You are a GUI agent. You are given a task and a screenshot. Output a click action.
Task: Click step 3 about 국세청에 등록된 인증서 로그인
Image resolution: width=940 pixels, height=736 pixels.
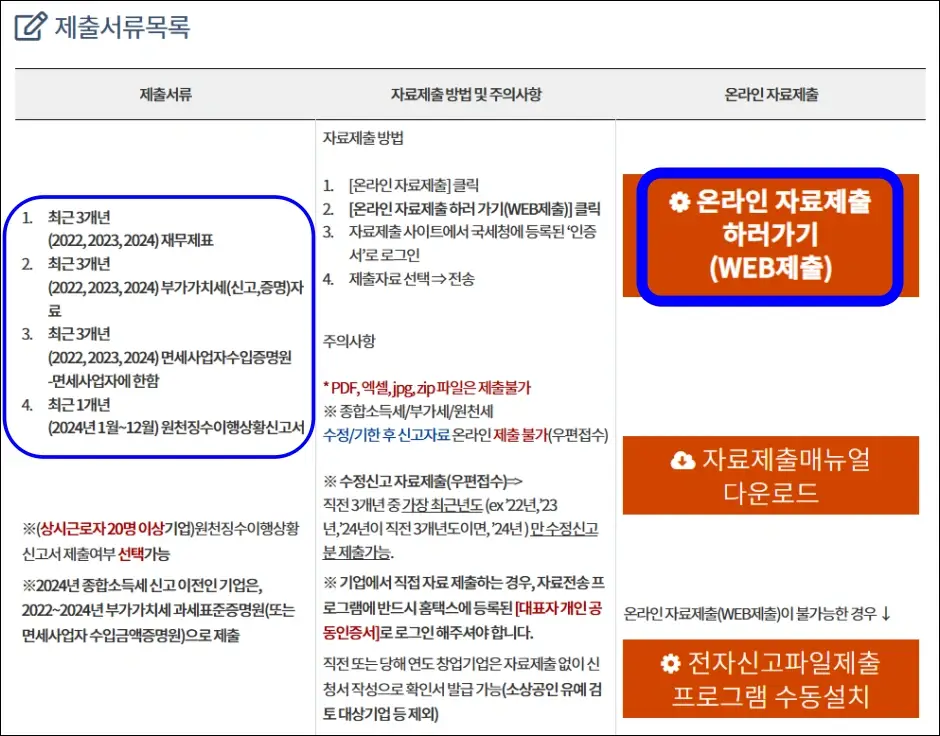472,243
